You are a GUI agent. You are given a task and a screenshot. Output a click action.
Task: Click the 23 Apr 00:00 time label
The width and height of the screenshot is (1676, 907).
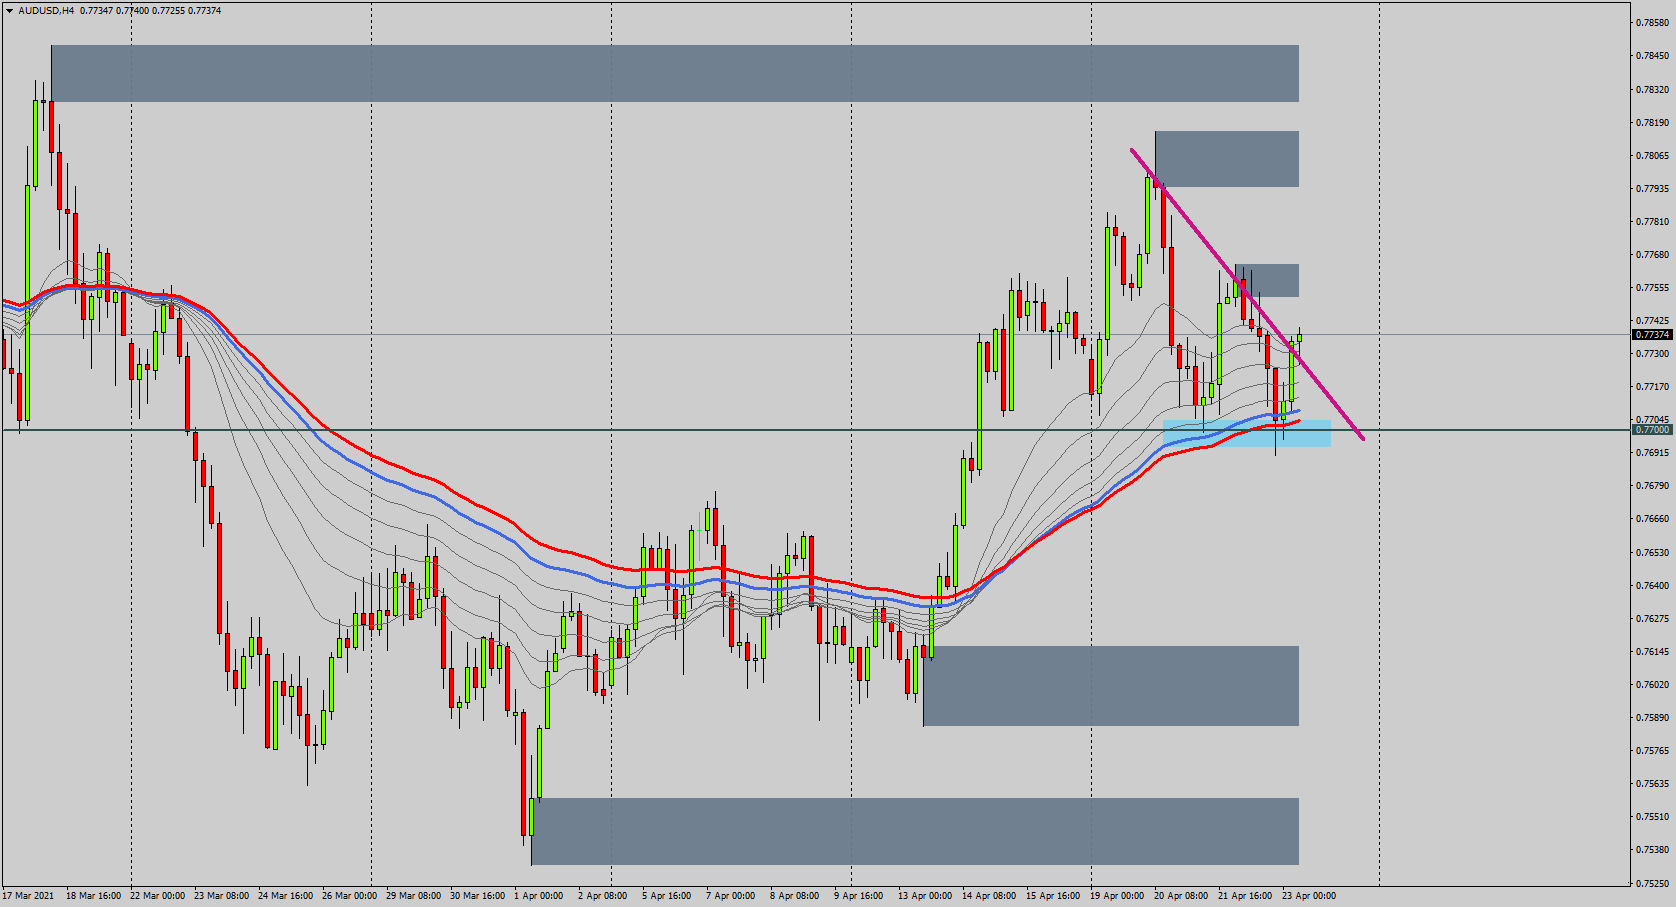pyautogui.click(x=1309, y=896)
